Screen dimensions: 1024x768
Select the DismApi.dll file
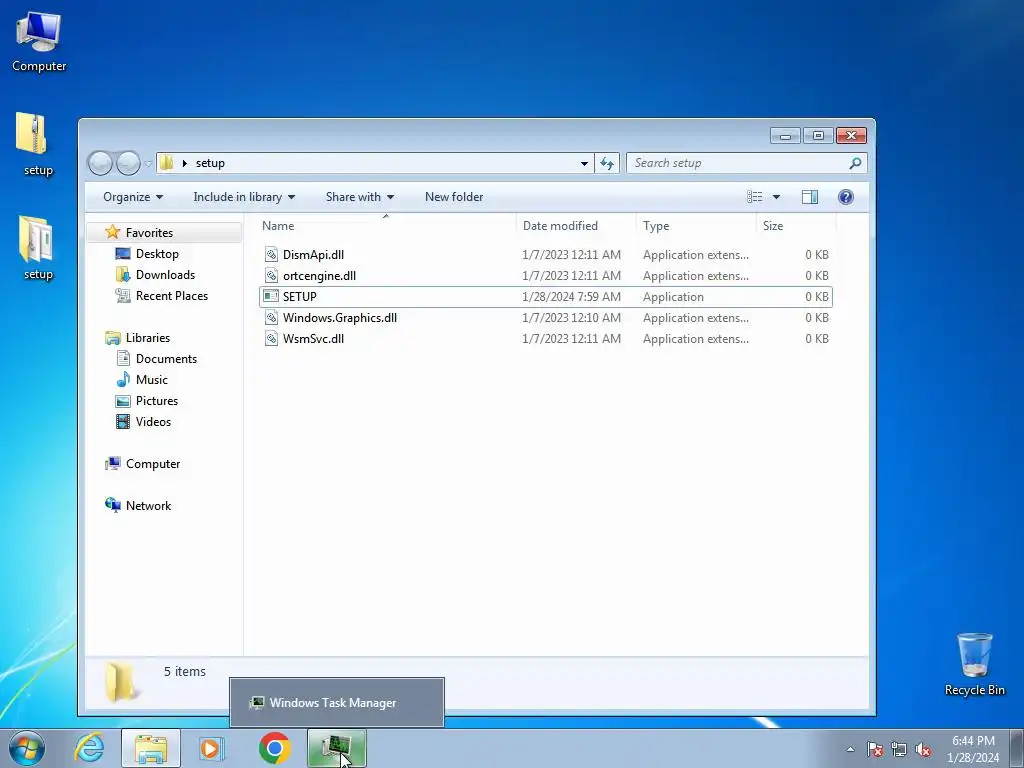[545, 255]
